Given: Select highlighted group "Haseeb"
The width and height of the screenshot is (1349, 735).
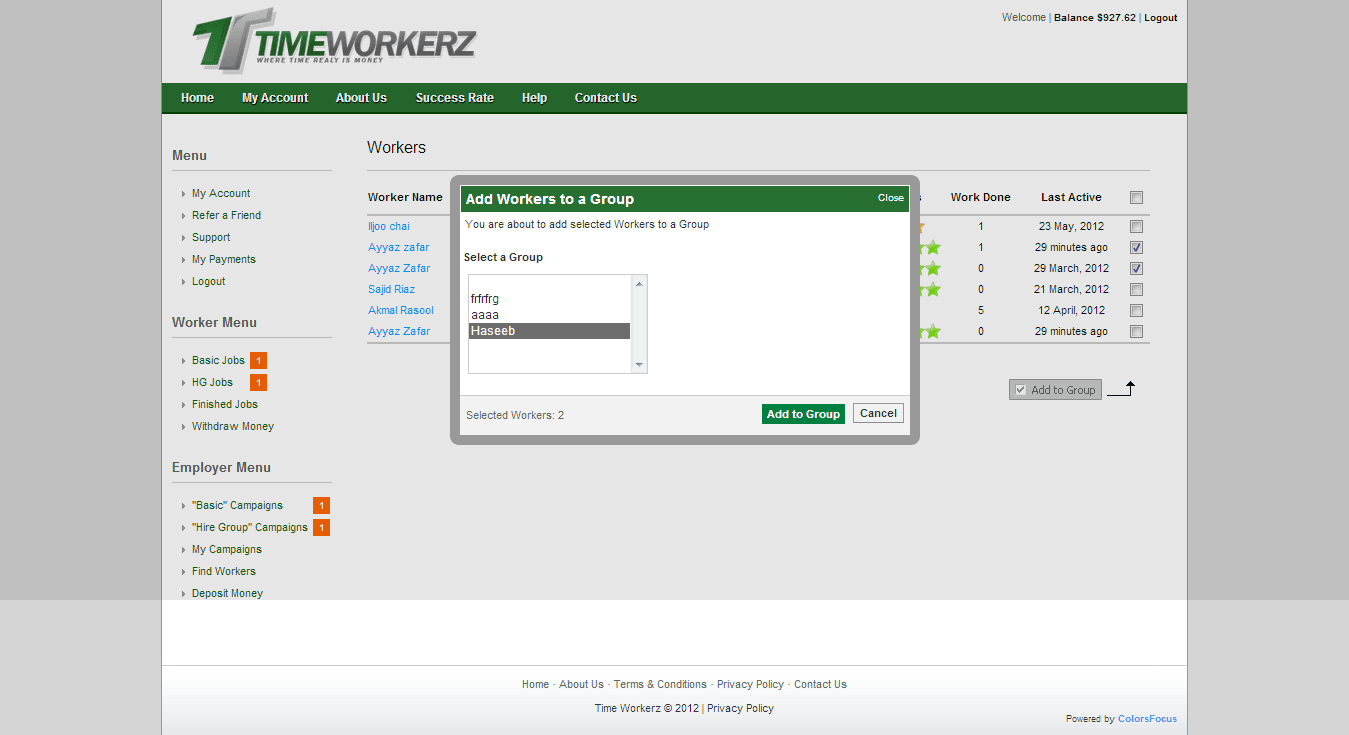Looking at the screenshot, I should [x=550, y=331].
